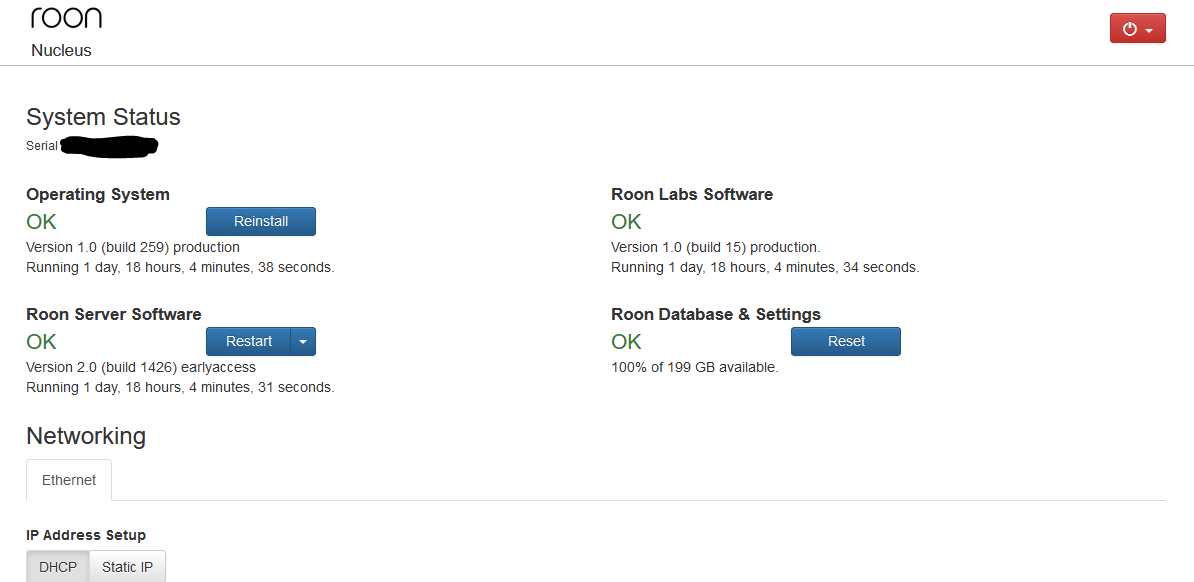
Task: Click 'Version 1.0 (build 259) production' text
Action: click(x=133, y=247)
